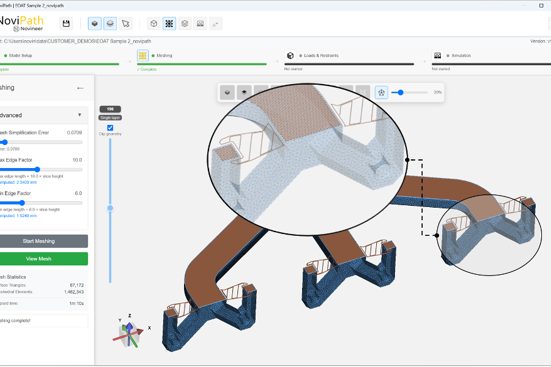Select the meshing grid toolbar icon
Image resolution: width=551 pixels, height=367 pixels.
(169, 24)
